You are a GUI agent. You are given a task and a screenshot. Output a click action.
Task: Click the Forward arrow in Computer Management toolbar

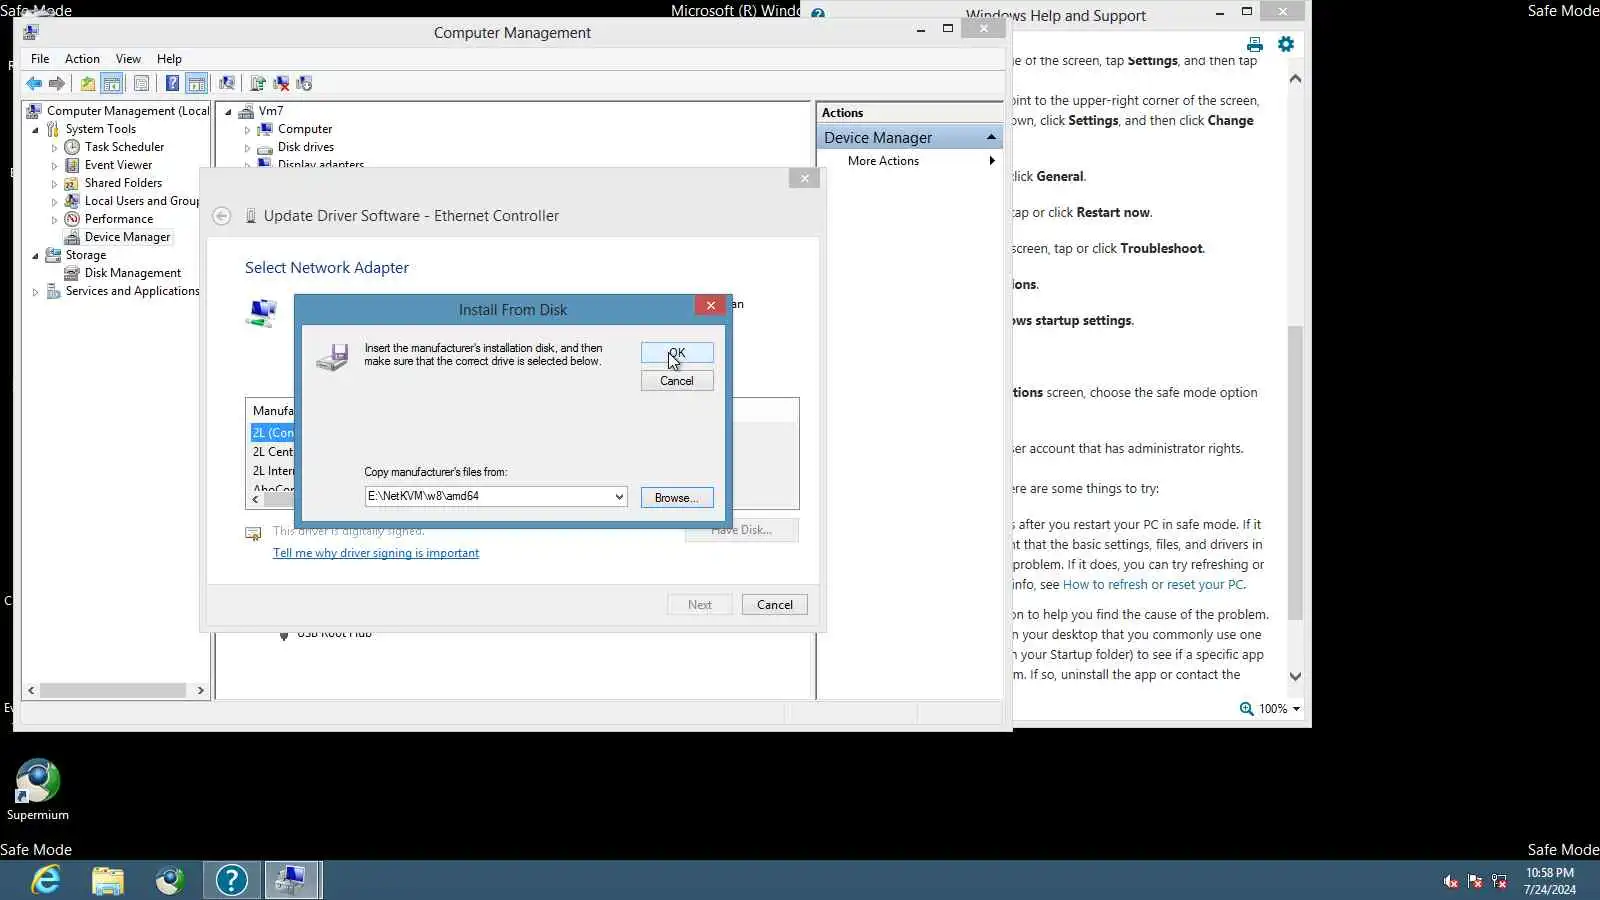pyautogui.click(x=57, y=84)
